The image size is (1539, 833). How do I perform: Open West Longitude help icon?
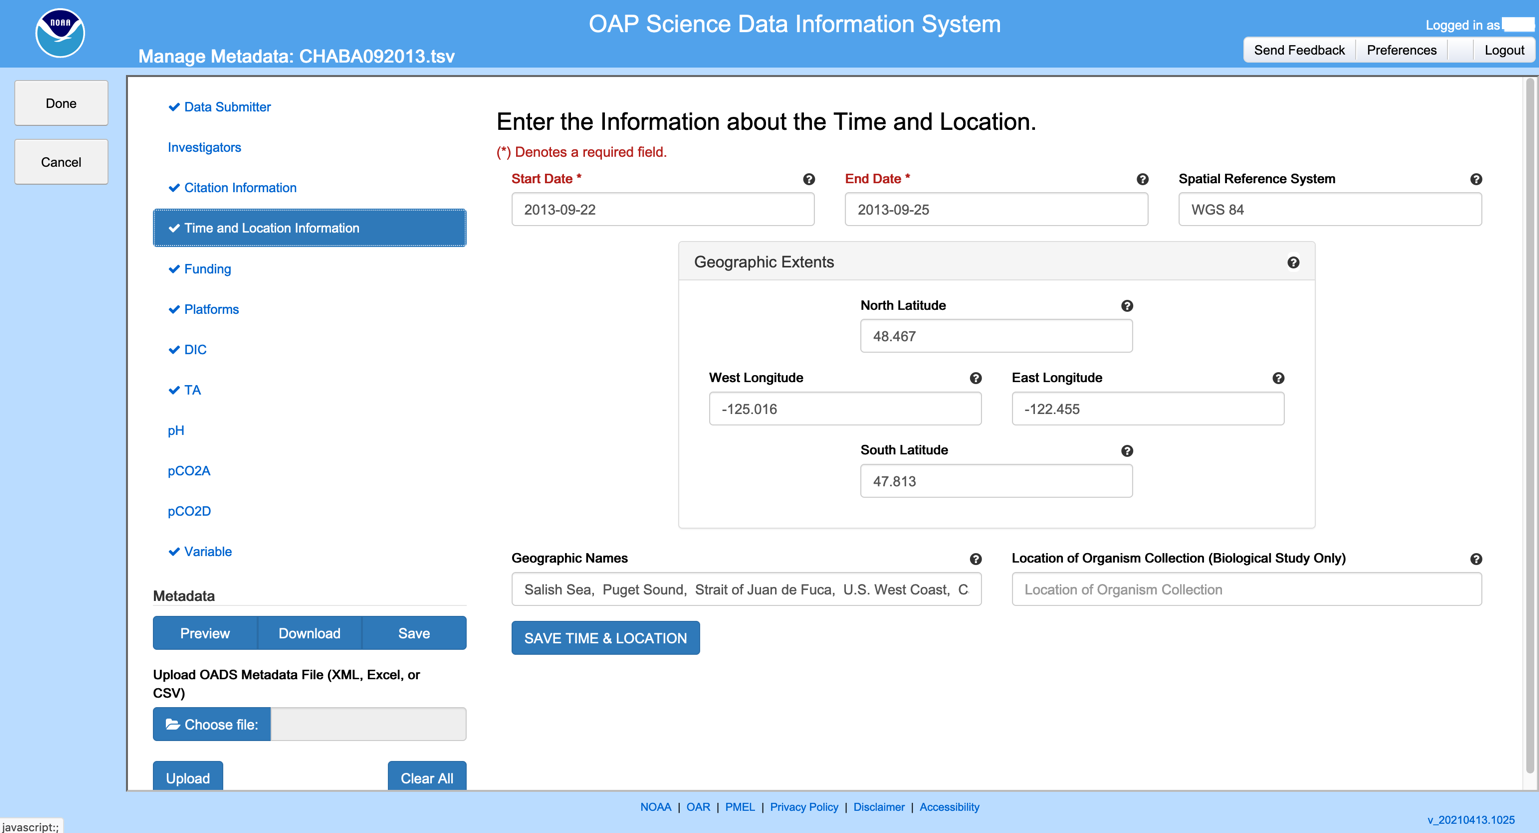(975, 379)
